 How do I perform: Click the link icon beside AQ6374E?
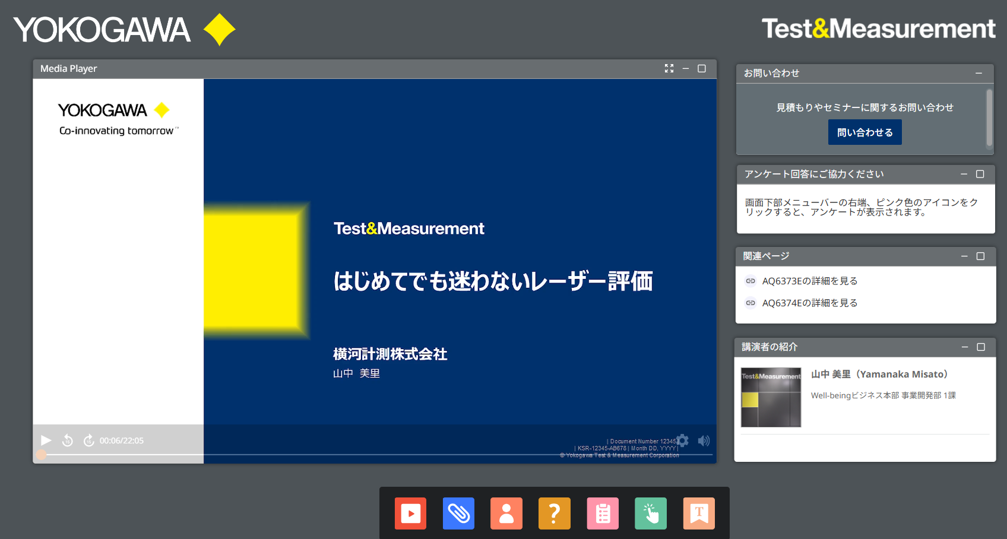[x=750, y=303]
